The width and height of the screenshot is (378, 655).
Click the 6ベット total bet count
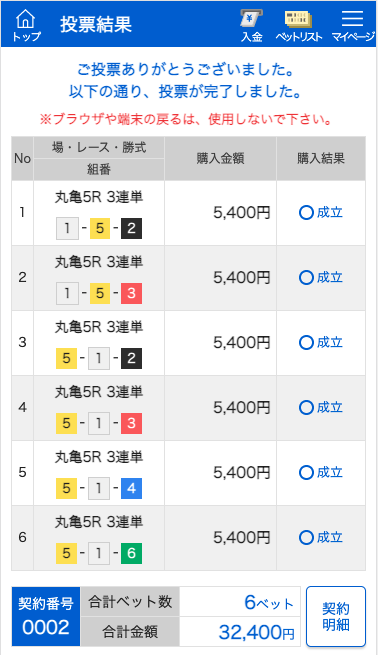coord(269,602)
